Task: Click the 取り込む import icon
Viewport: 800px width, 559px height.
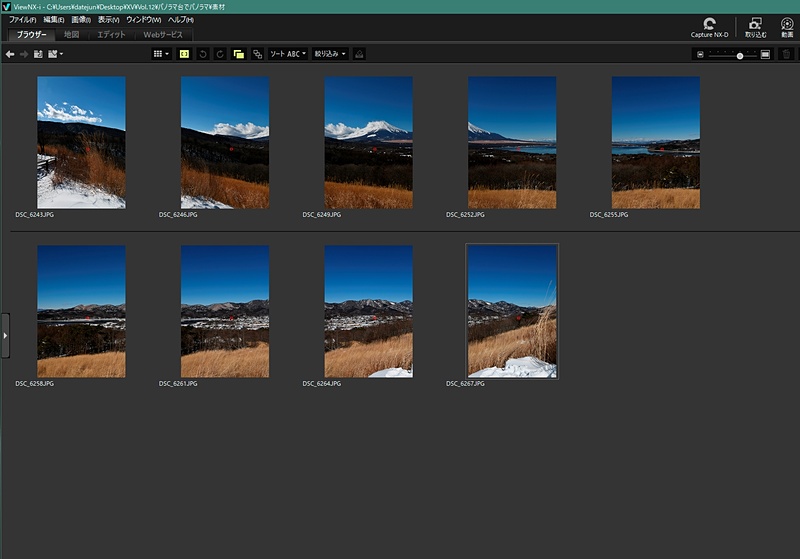Action: click(x=755, y=27)
